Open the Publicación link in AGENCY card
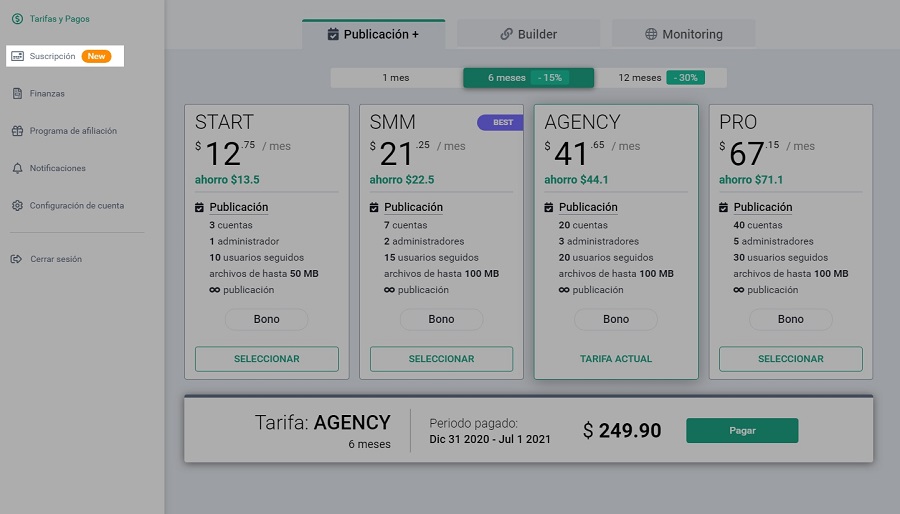The width and height of the screenshot is (900, 514). coord(588,207)
